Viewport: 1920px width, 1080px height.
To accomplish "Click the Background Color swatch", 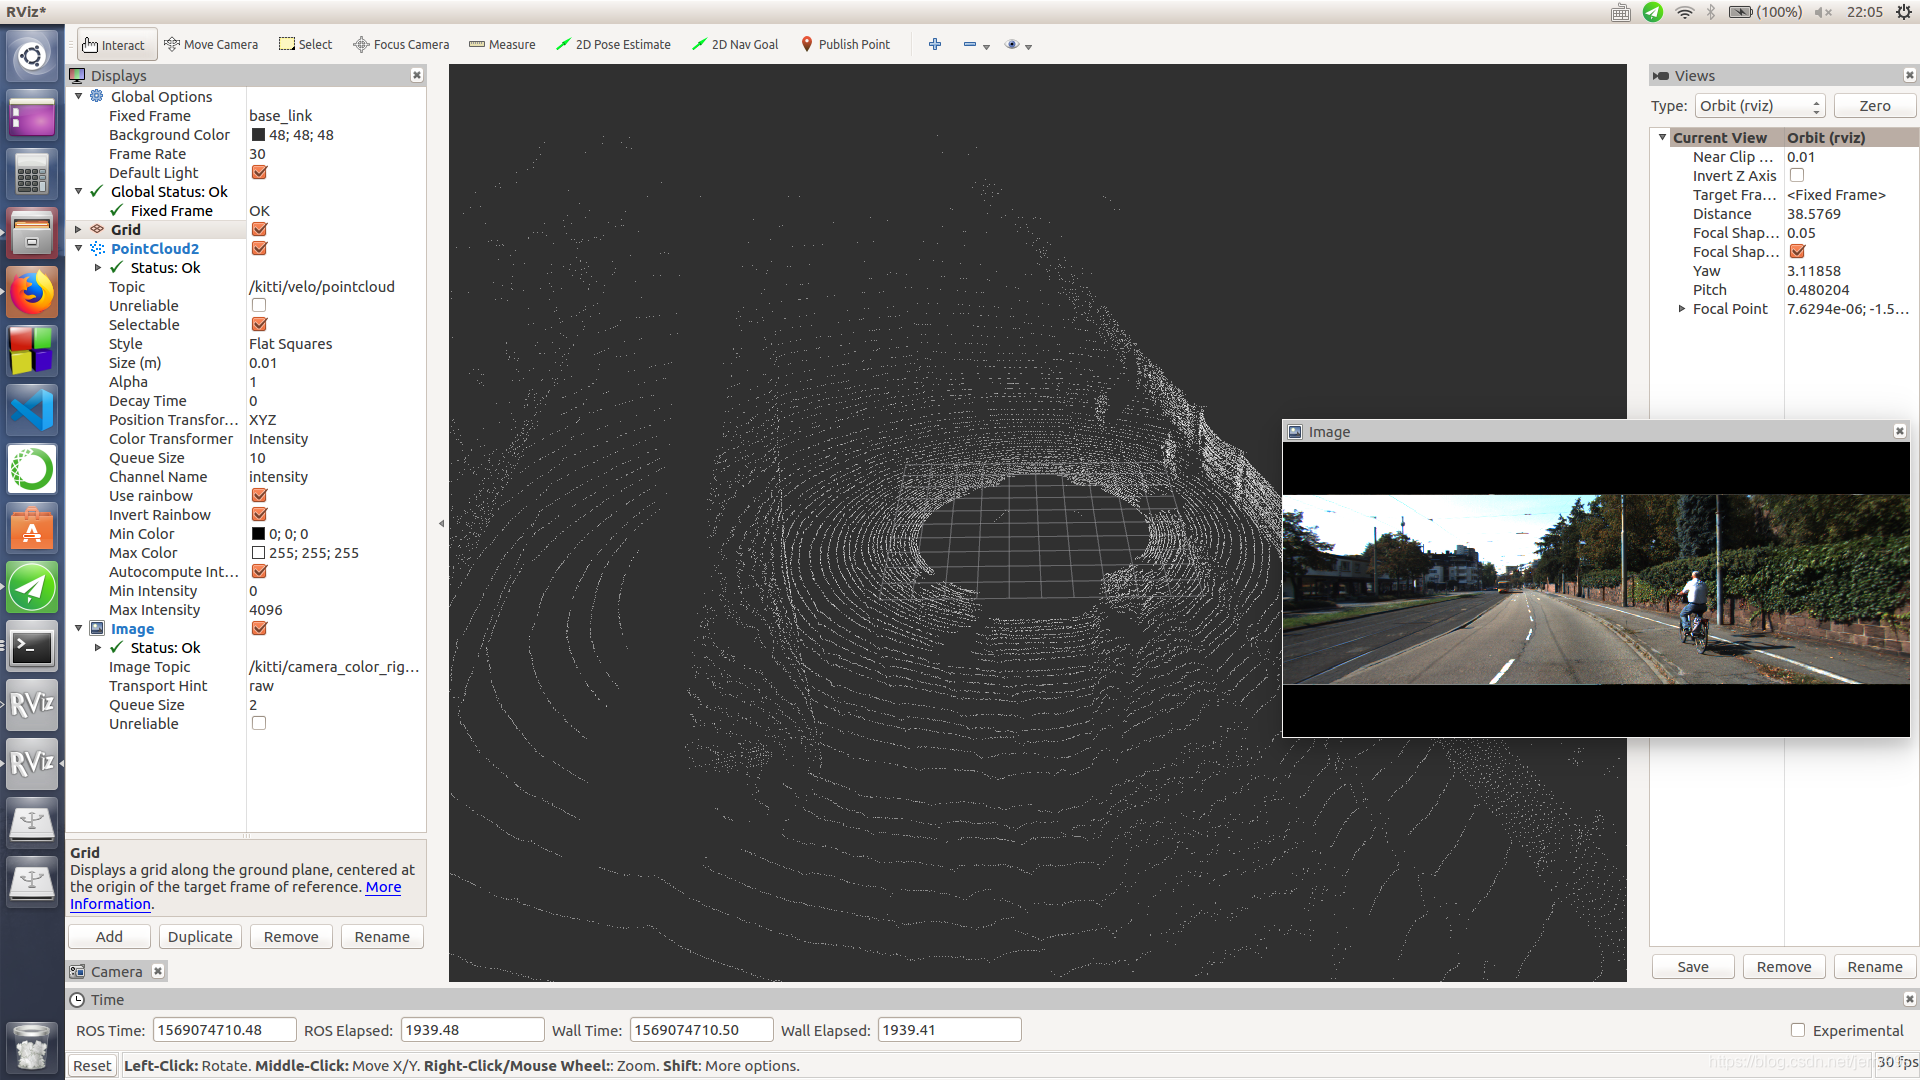I will (x=258, y=135).
